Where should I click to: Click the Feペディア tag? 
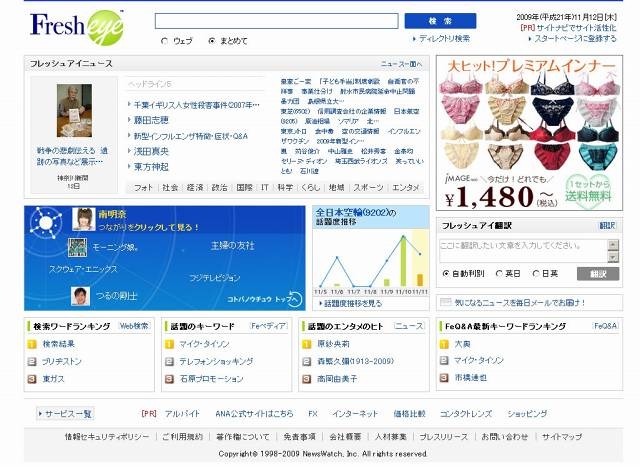(x=269, y=326)
